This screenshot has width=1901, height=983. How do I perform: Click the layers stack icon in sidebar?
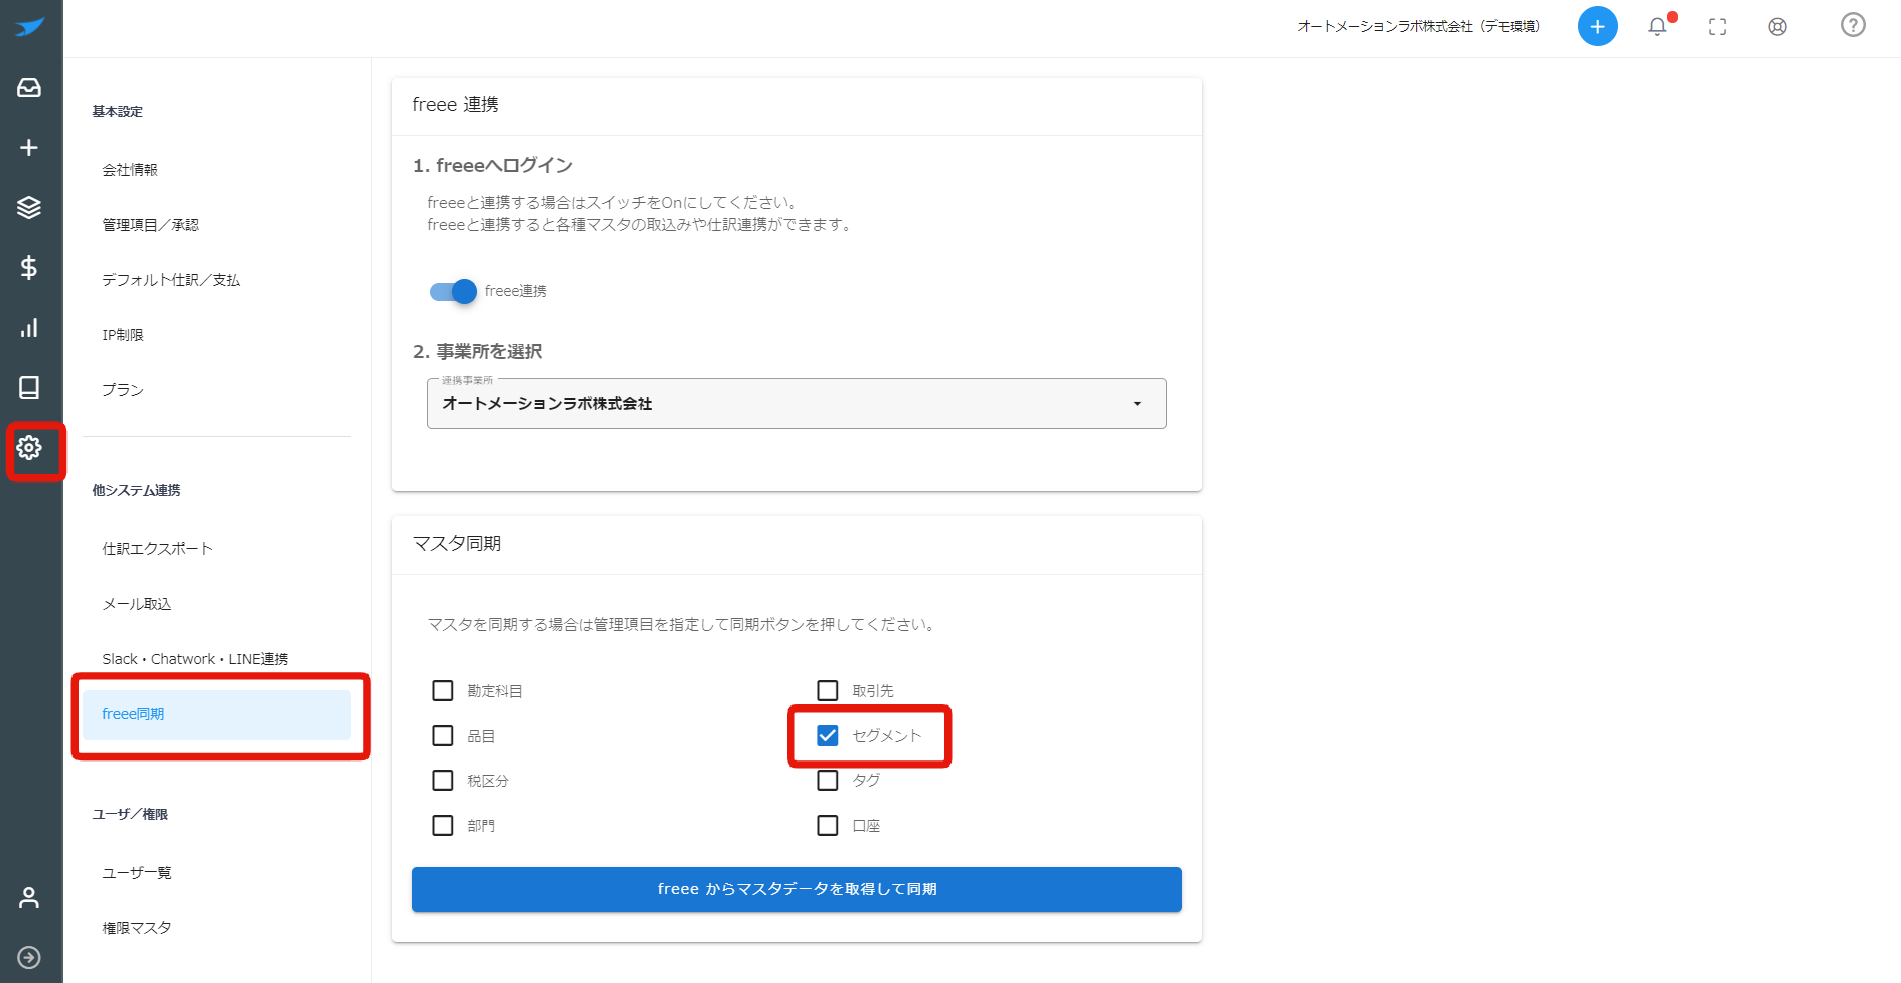(29, 208)
